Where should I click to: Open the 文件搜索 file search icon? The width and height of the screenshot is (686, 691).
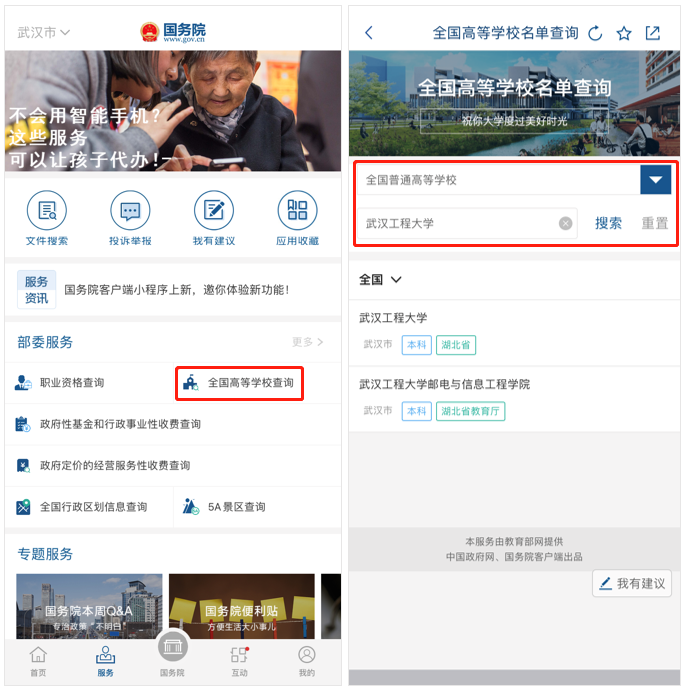coord(47,210)
